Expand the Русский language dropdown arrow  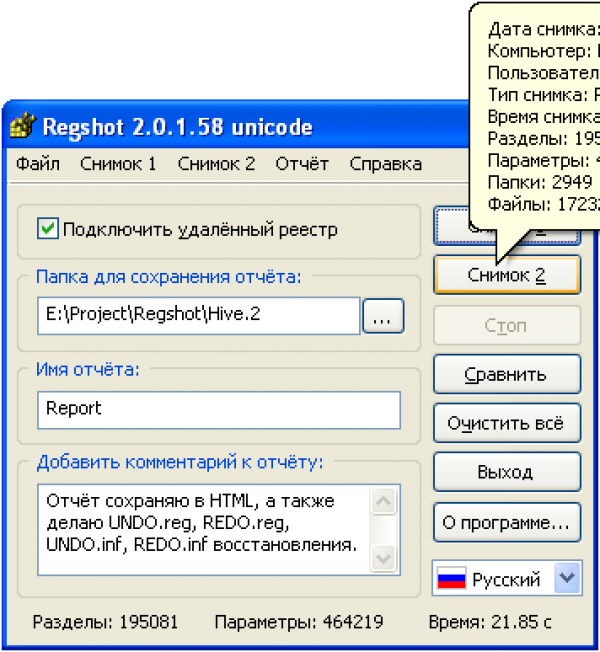coord(567,578)
